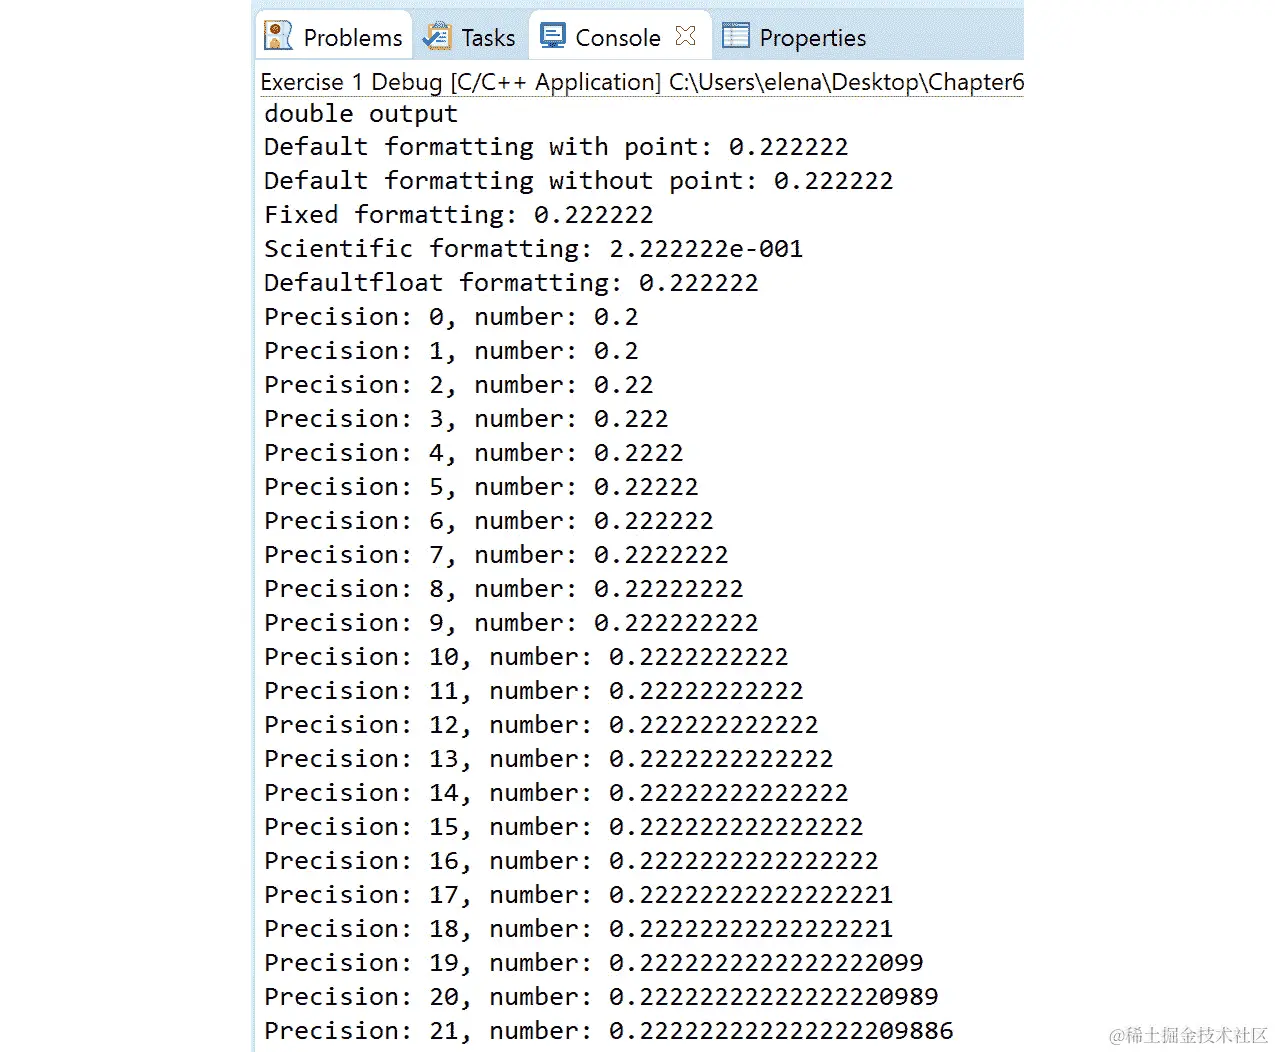Click the Properties table icon
Screen dimensions: 1275x1052
736,36
